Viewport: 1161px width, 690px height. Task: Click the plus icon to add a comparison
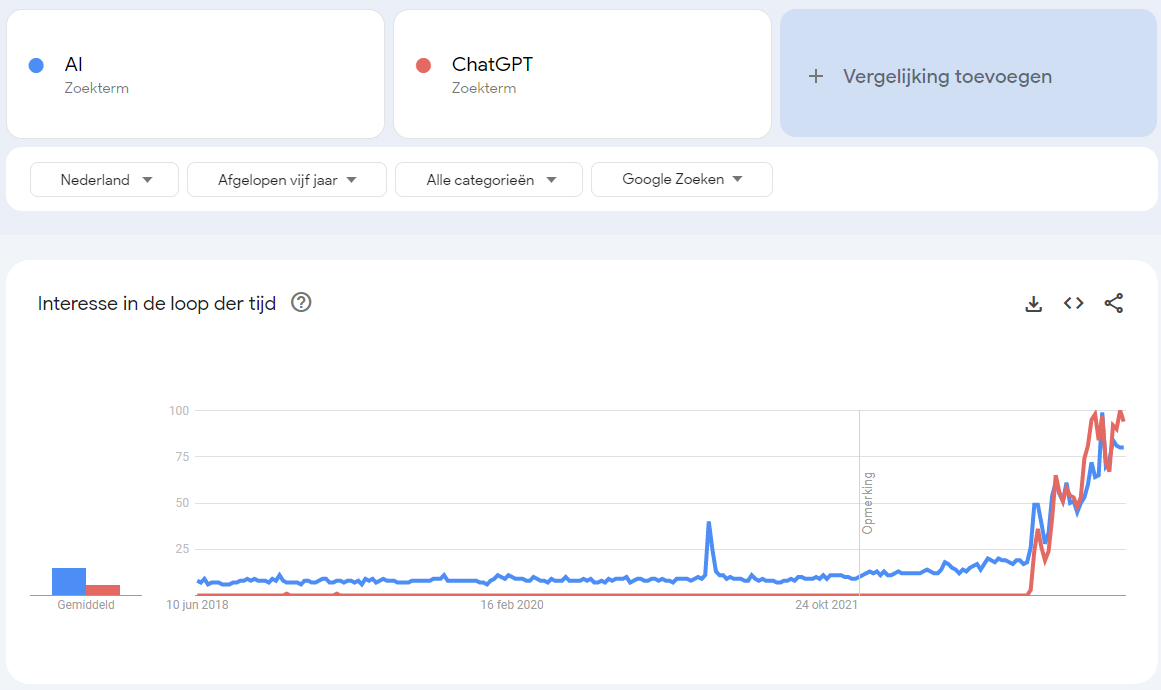click(816, 75)
